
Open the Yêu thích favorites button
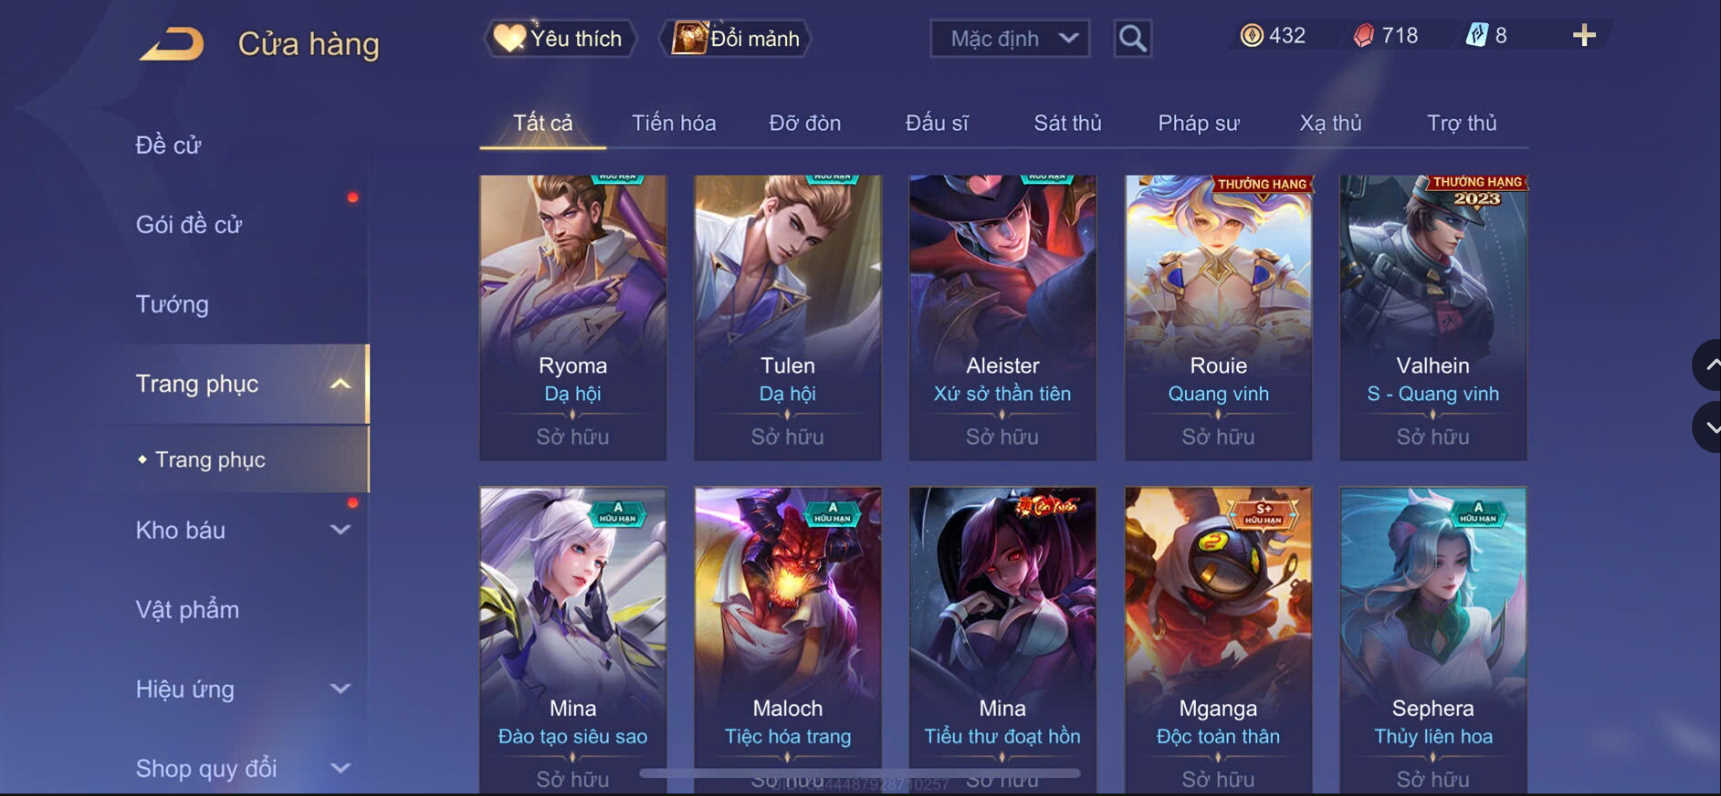click(x=560, y=39)
